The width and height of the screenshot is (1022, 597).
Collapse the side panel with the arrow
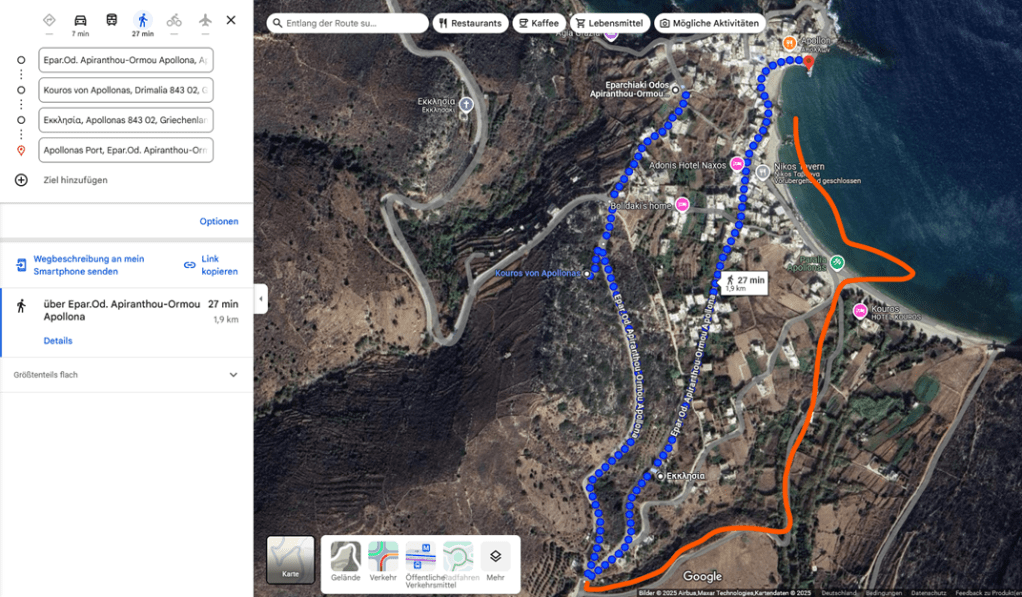pos(261,299)
